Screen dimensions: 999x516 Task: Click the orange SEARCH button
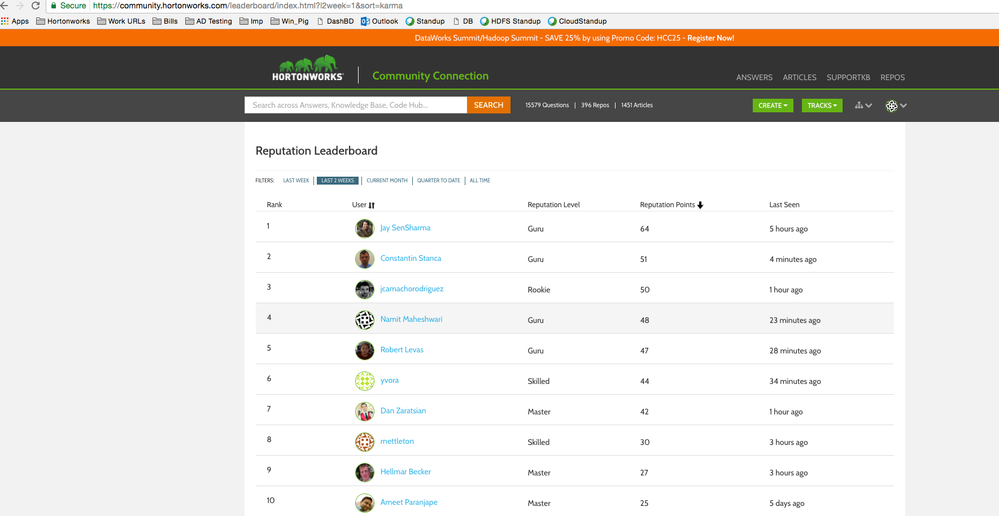point(489,105)
